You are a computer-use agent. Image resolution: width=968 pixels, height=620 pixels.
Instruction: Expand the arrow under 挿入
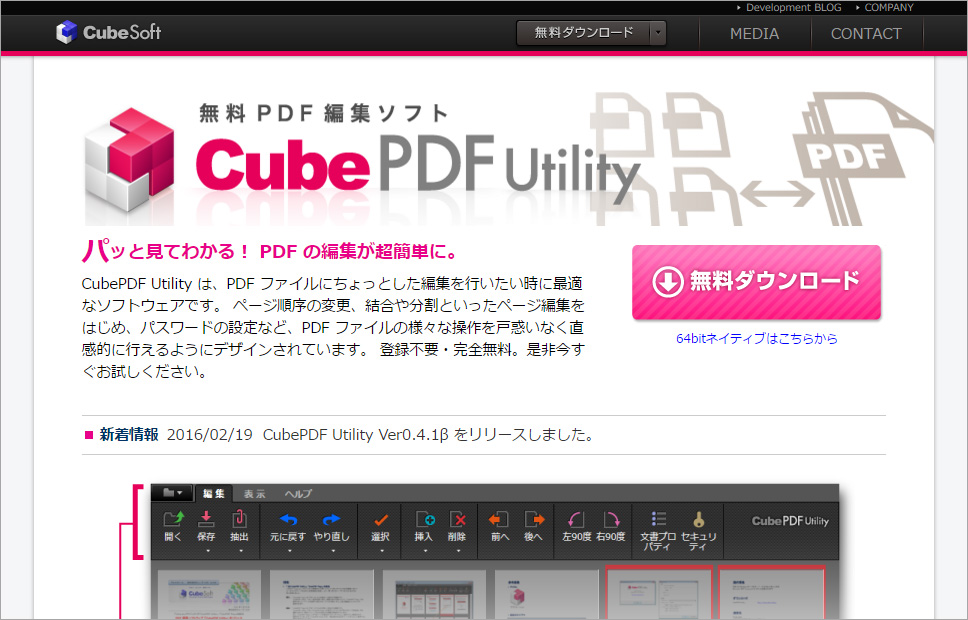425,550
